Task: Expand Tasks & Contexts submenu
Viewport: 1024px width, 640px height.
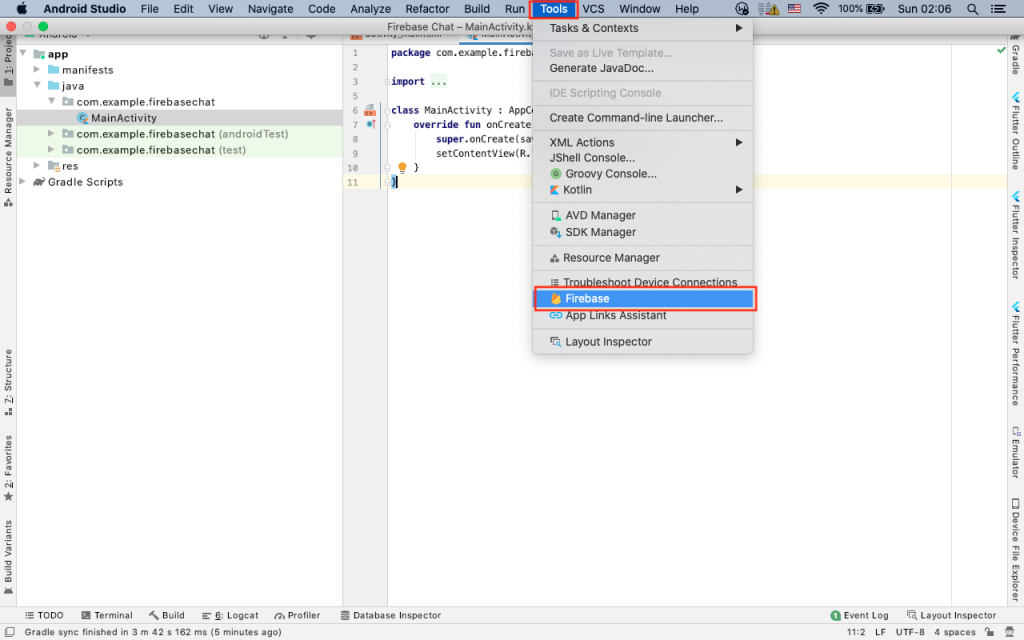Action: (x=643, y=28)
